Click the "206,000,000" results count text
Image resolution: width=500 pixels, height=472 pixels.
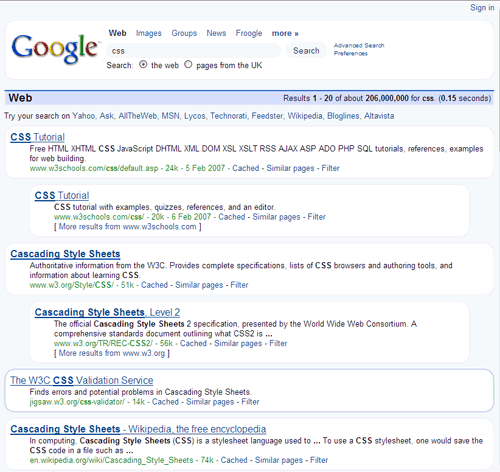[x=387, y=98]
